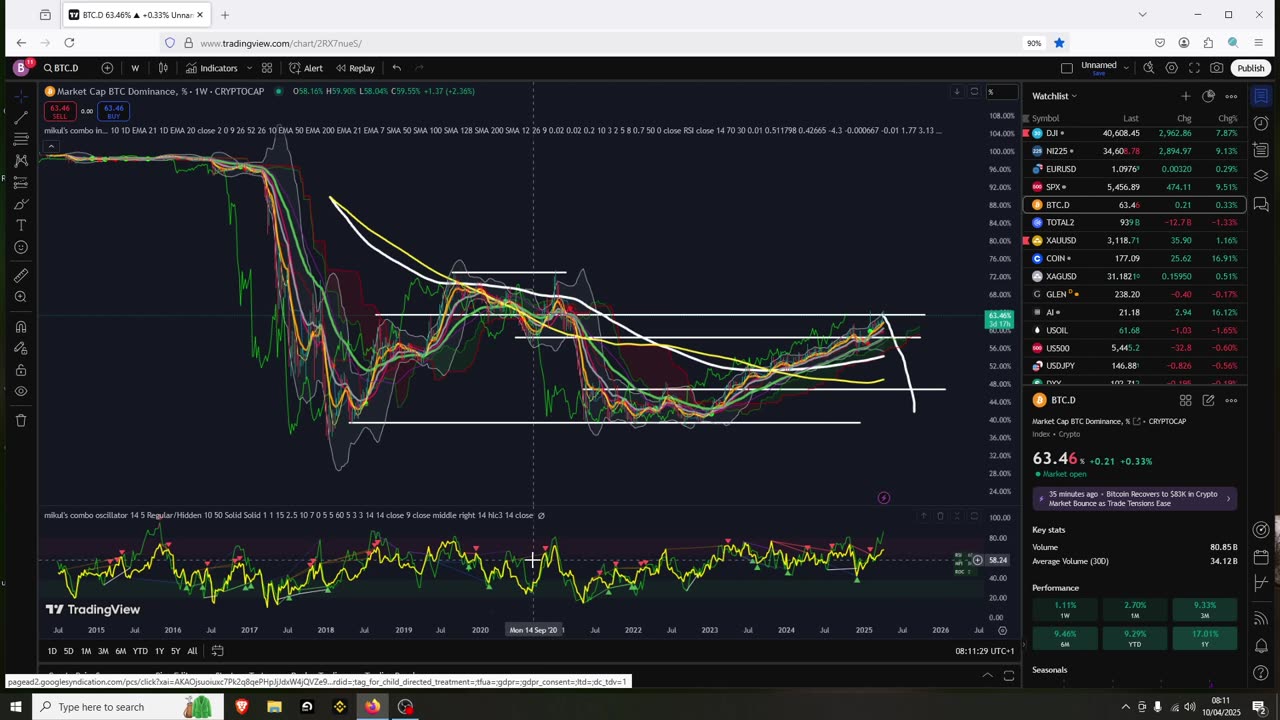Toggle lock all drawing tools

[21, 370]
